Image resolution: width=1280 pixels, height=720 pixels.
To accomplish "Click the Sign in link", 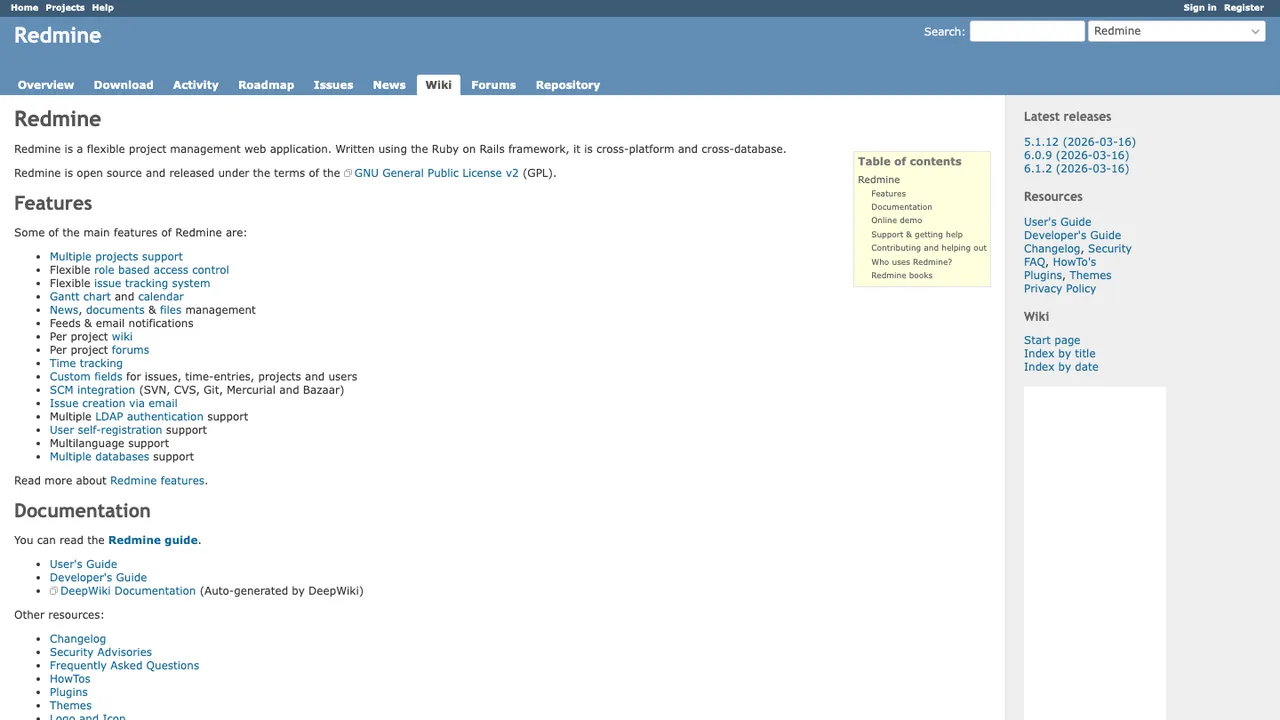I will pyautogui.click(x=1200, y=7).
